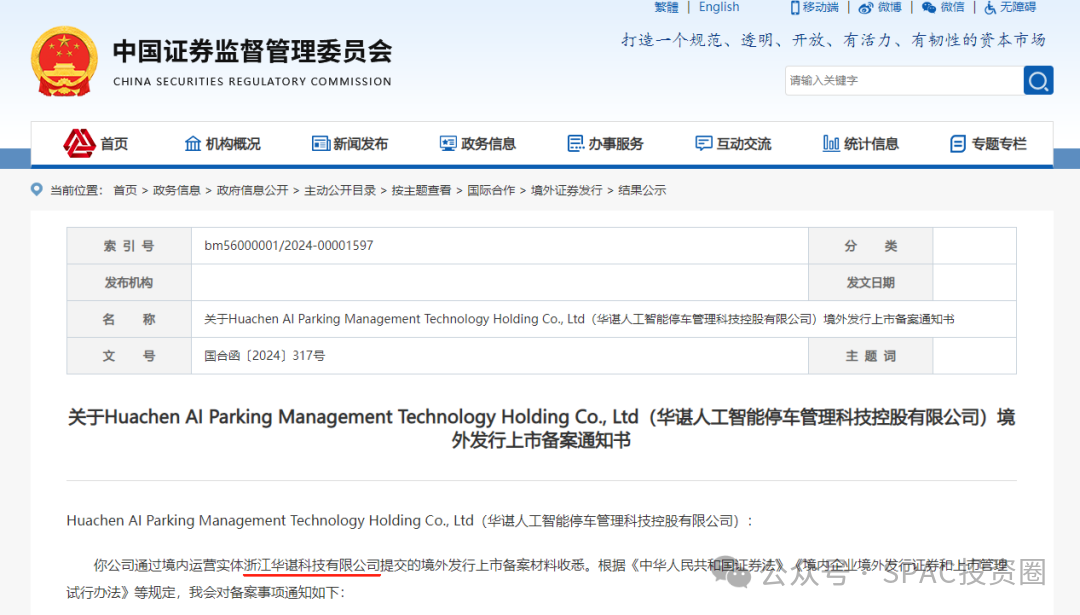The width and height of the screenshot is (1080, 615).
Task: Click the 索引号 table label
Action: 129,246
